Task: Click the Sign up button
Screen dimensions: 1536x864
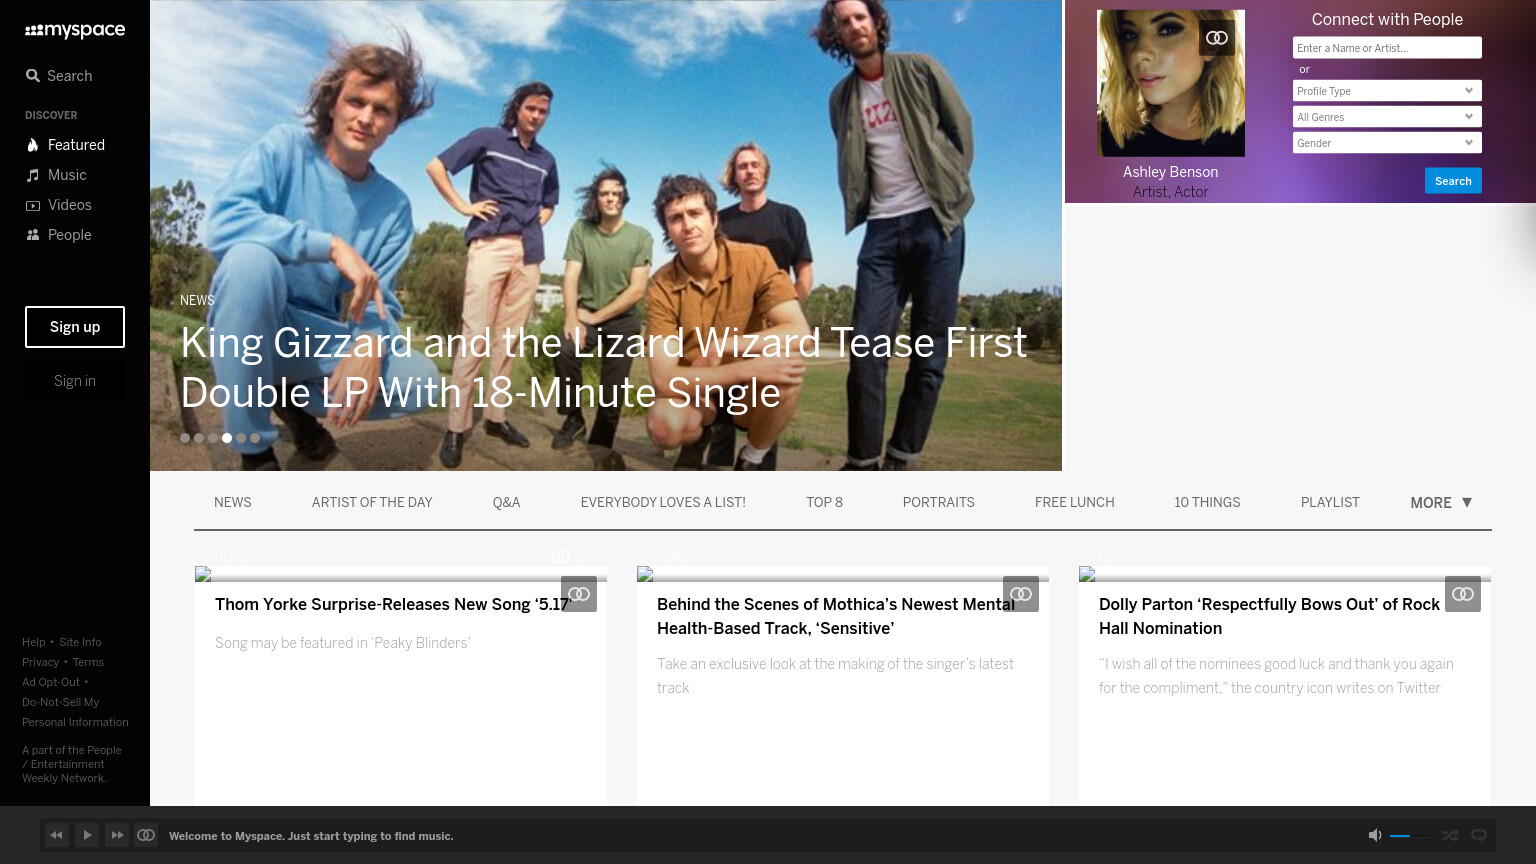Action: pos(75,327)
